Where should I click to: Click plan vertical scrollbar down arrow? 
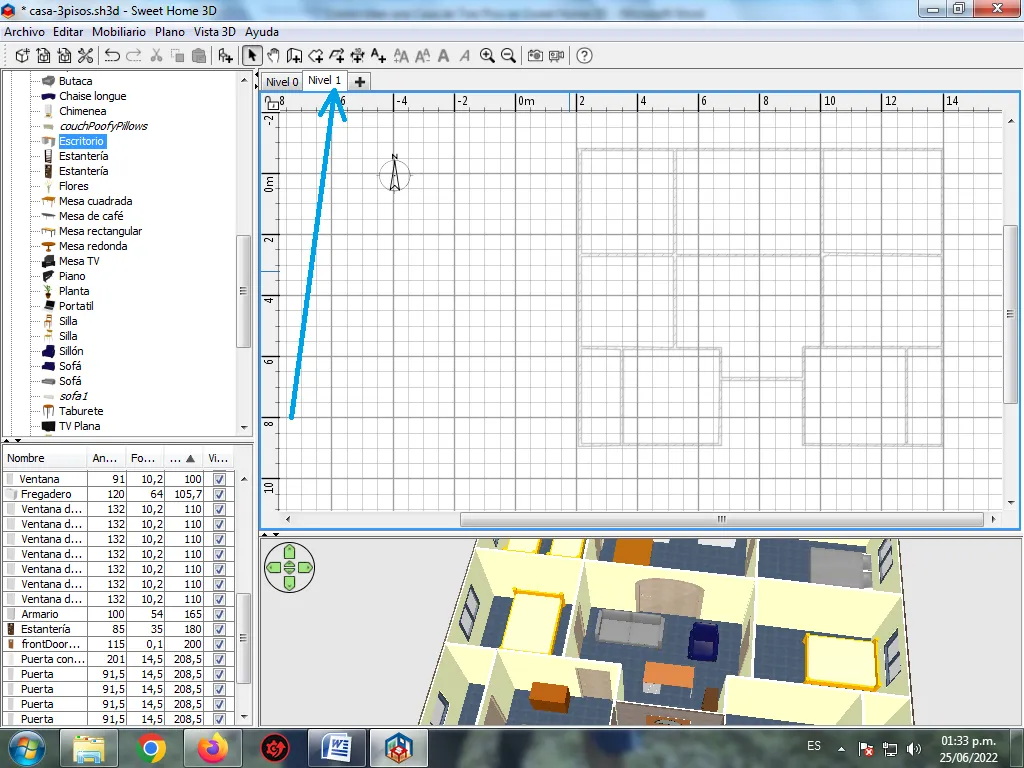(x=1011, y=503)
